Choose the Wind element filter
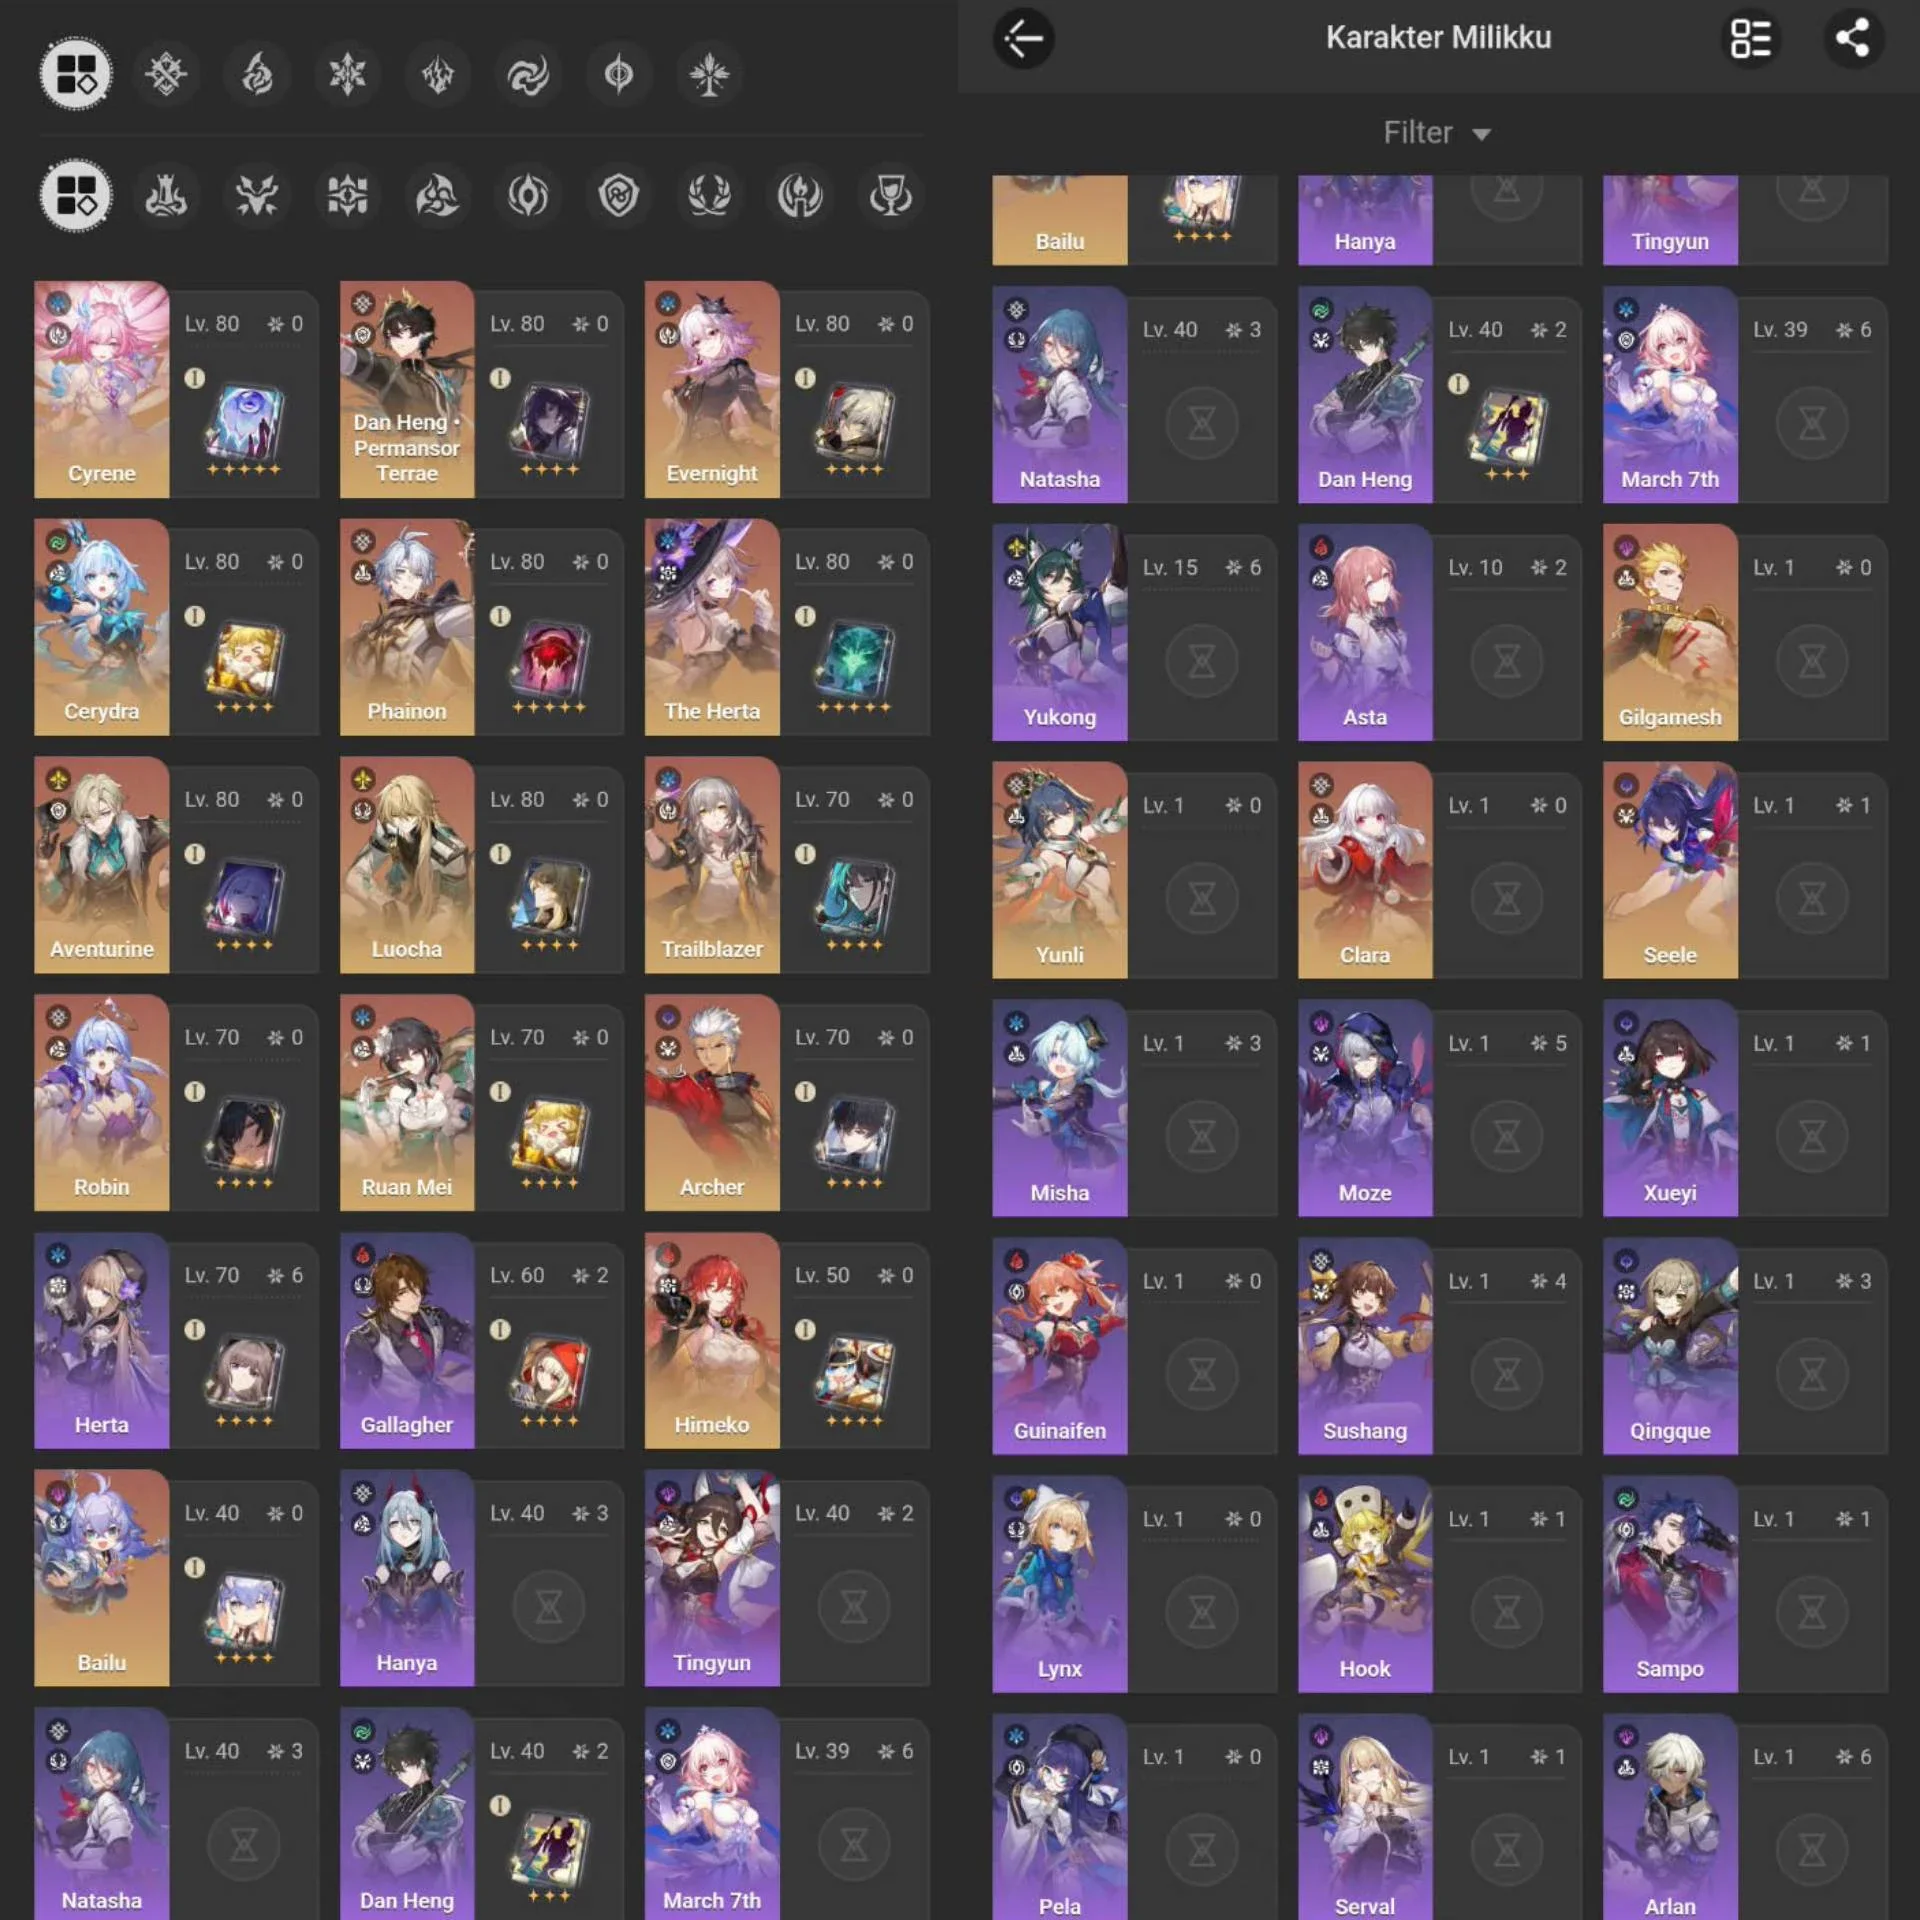Image resolution: width=1920 pixels, height=1920 pixels. 528,74
